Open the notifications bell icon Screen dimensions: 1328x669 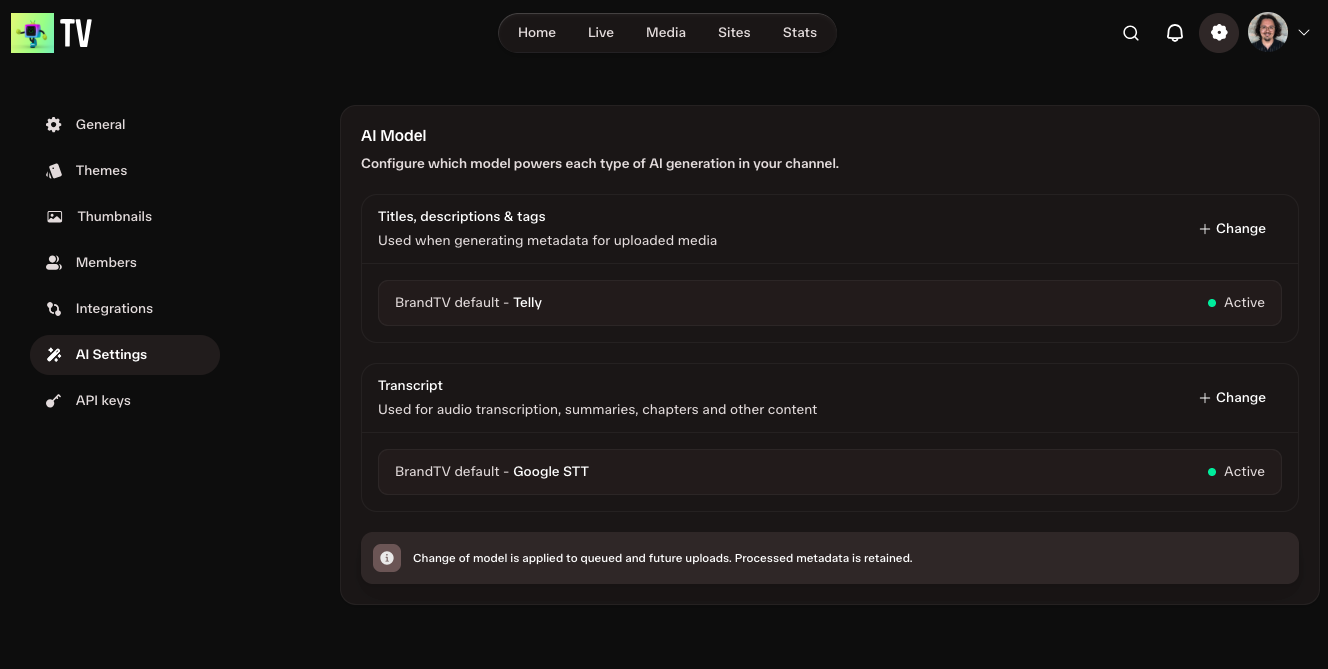(x=1175, y=33)
